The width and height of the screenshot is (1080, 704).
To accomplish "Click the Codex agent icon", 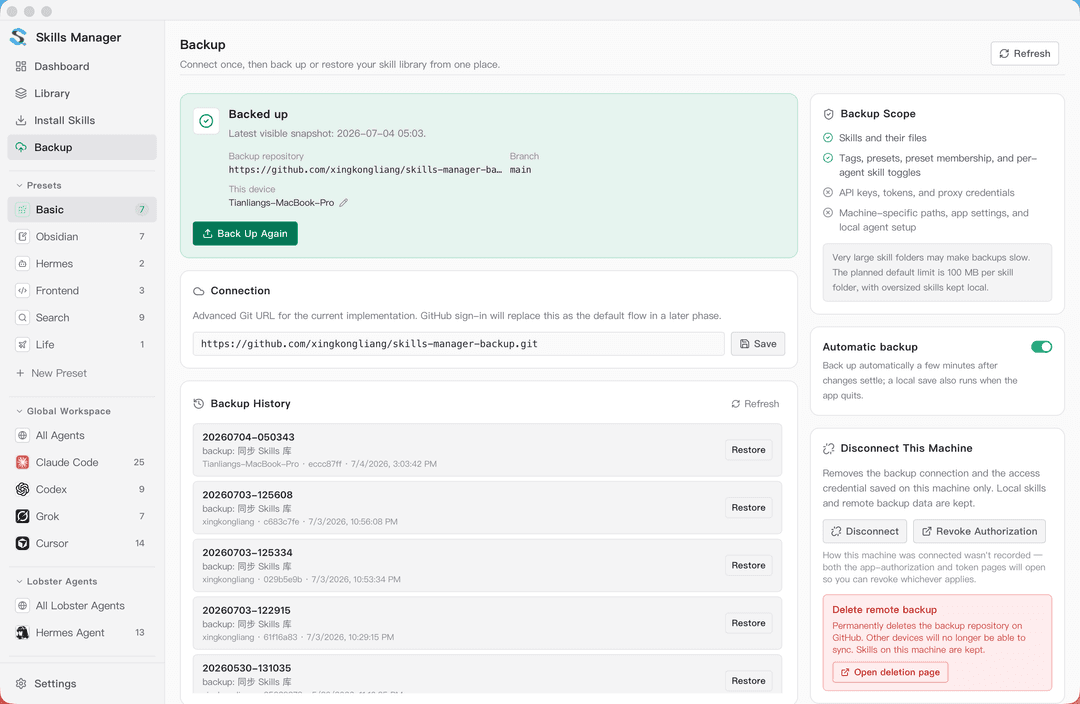I will tap(23, 489).
